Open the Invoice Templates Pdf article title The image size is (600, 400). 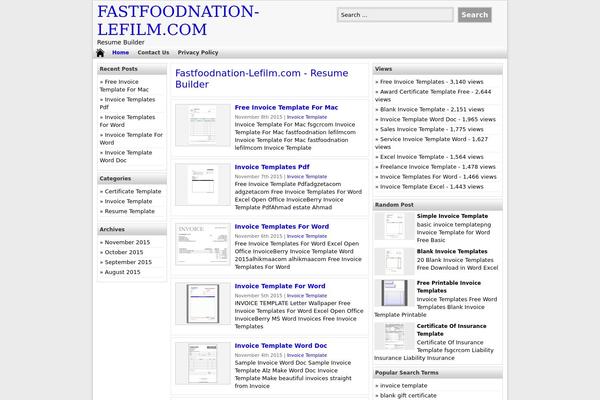click(x=272, y=167)
